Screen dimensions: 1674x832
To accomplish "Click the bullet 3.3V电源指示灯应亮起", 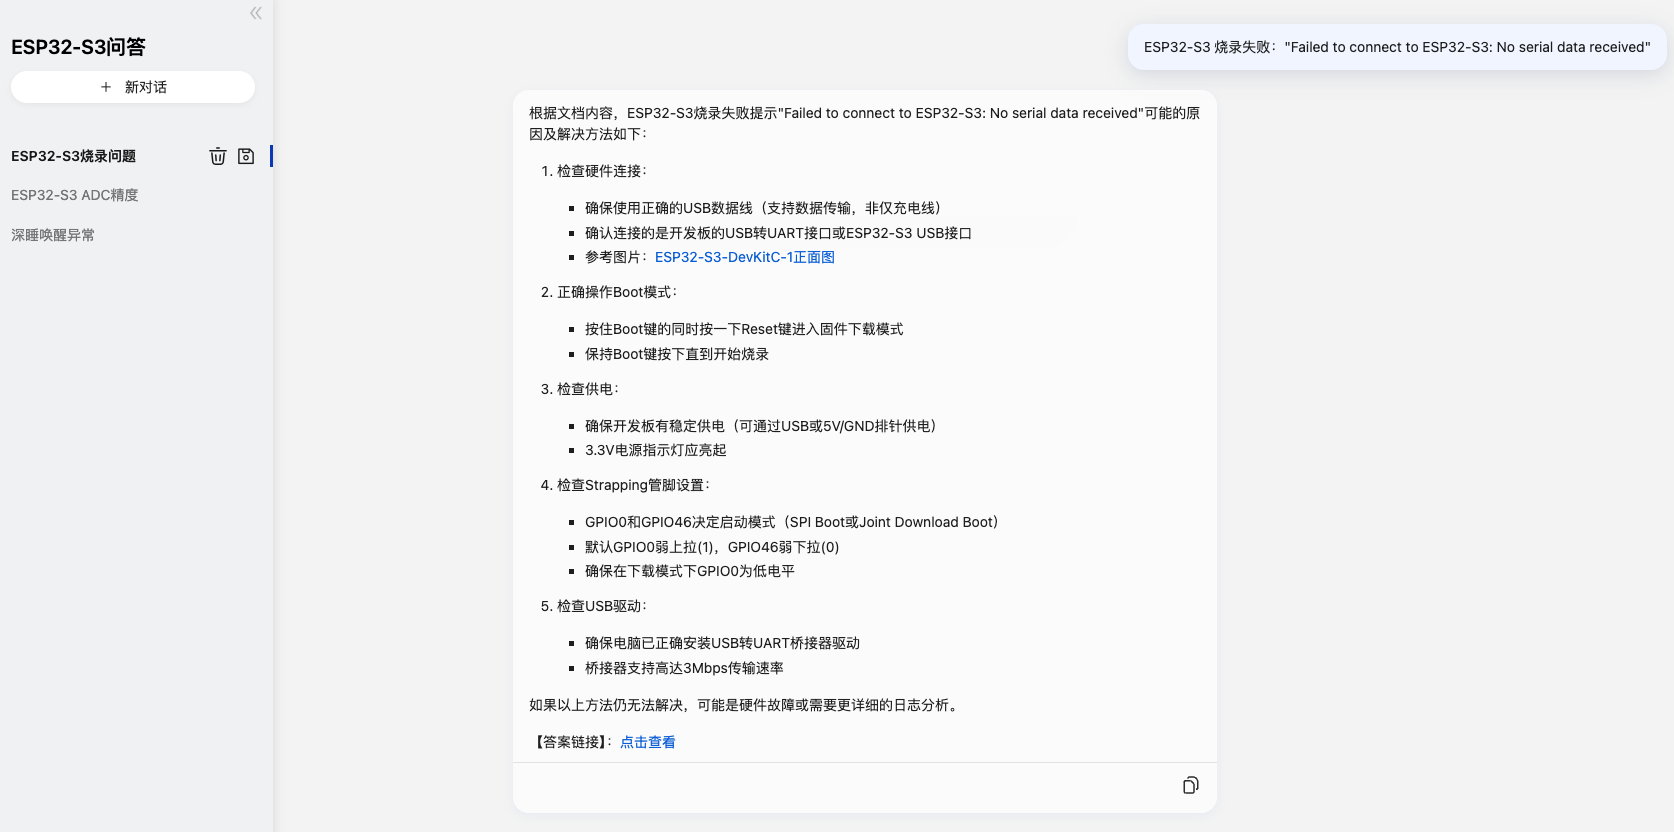I will pos(656,450).
